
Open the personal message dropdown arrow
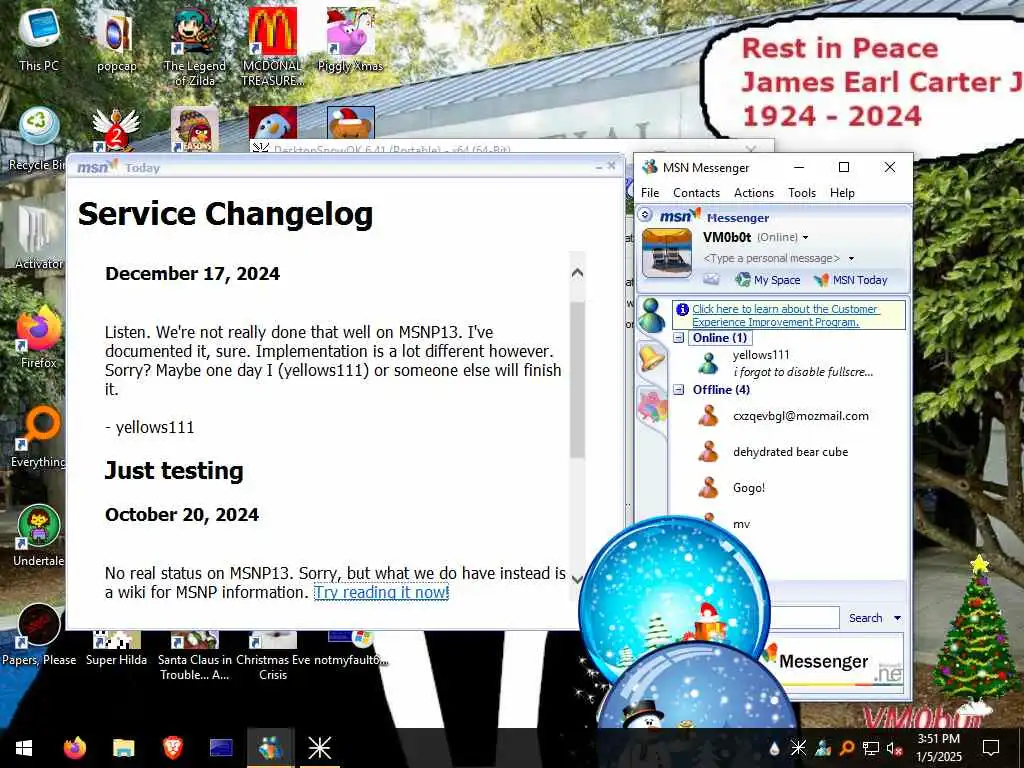(x=851, y=259)
